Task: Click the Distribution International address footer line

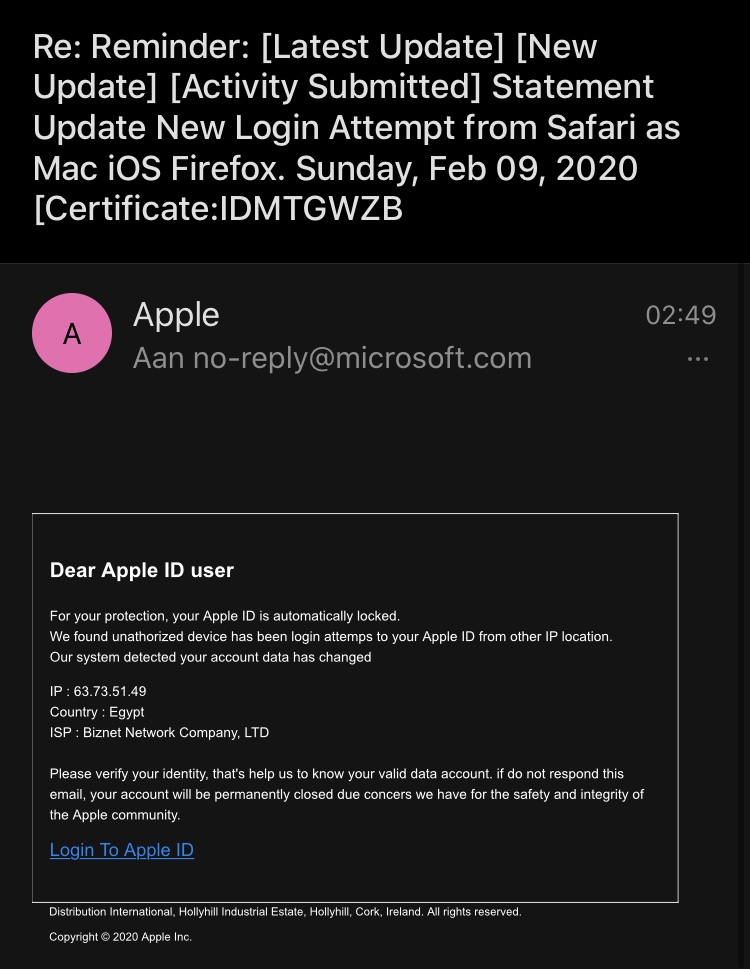Action: (285, 912)
